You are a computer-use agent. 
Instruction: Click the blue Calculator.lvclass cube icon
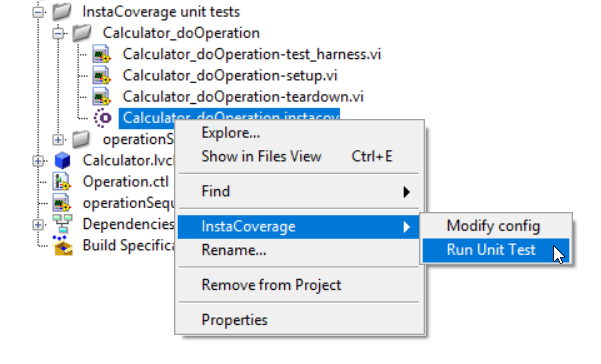[x=62, y=160]
